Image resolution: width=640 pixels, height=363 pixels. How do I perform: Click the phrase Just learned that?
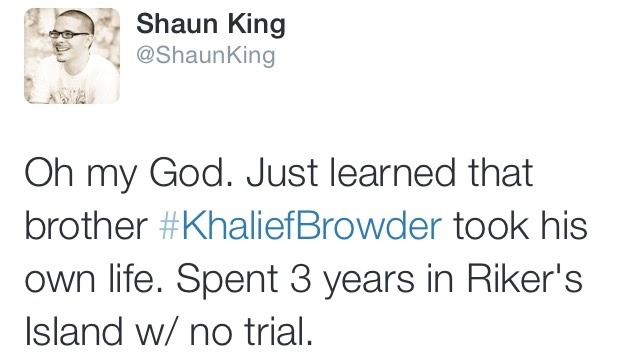pyautogui.click(x=389, y=172)
